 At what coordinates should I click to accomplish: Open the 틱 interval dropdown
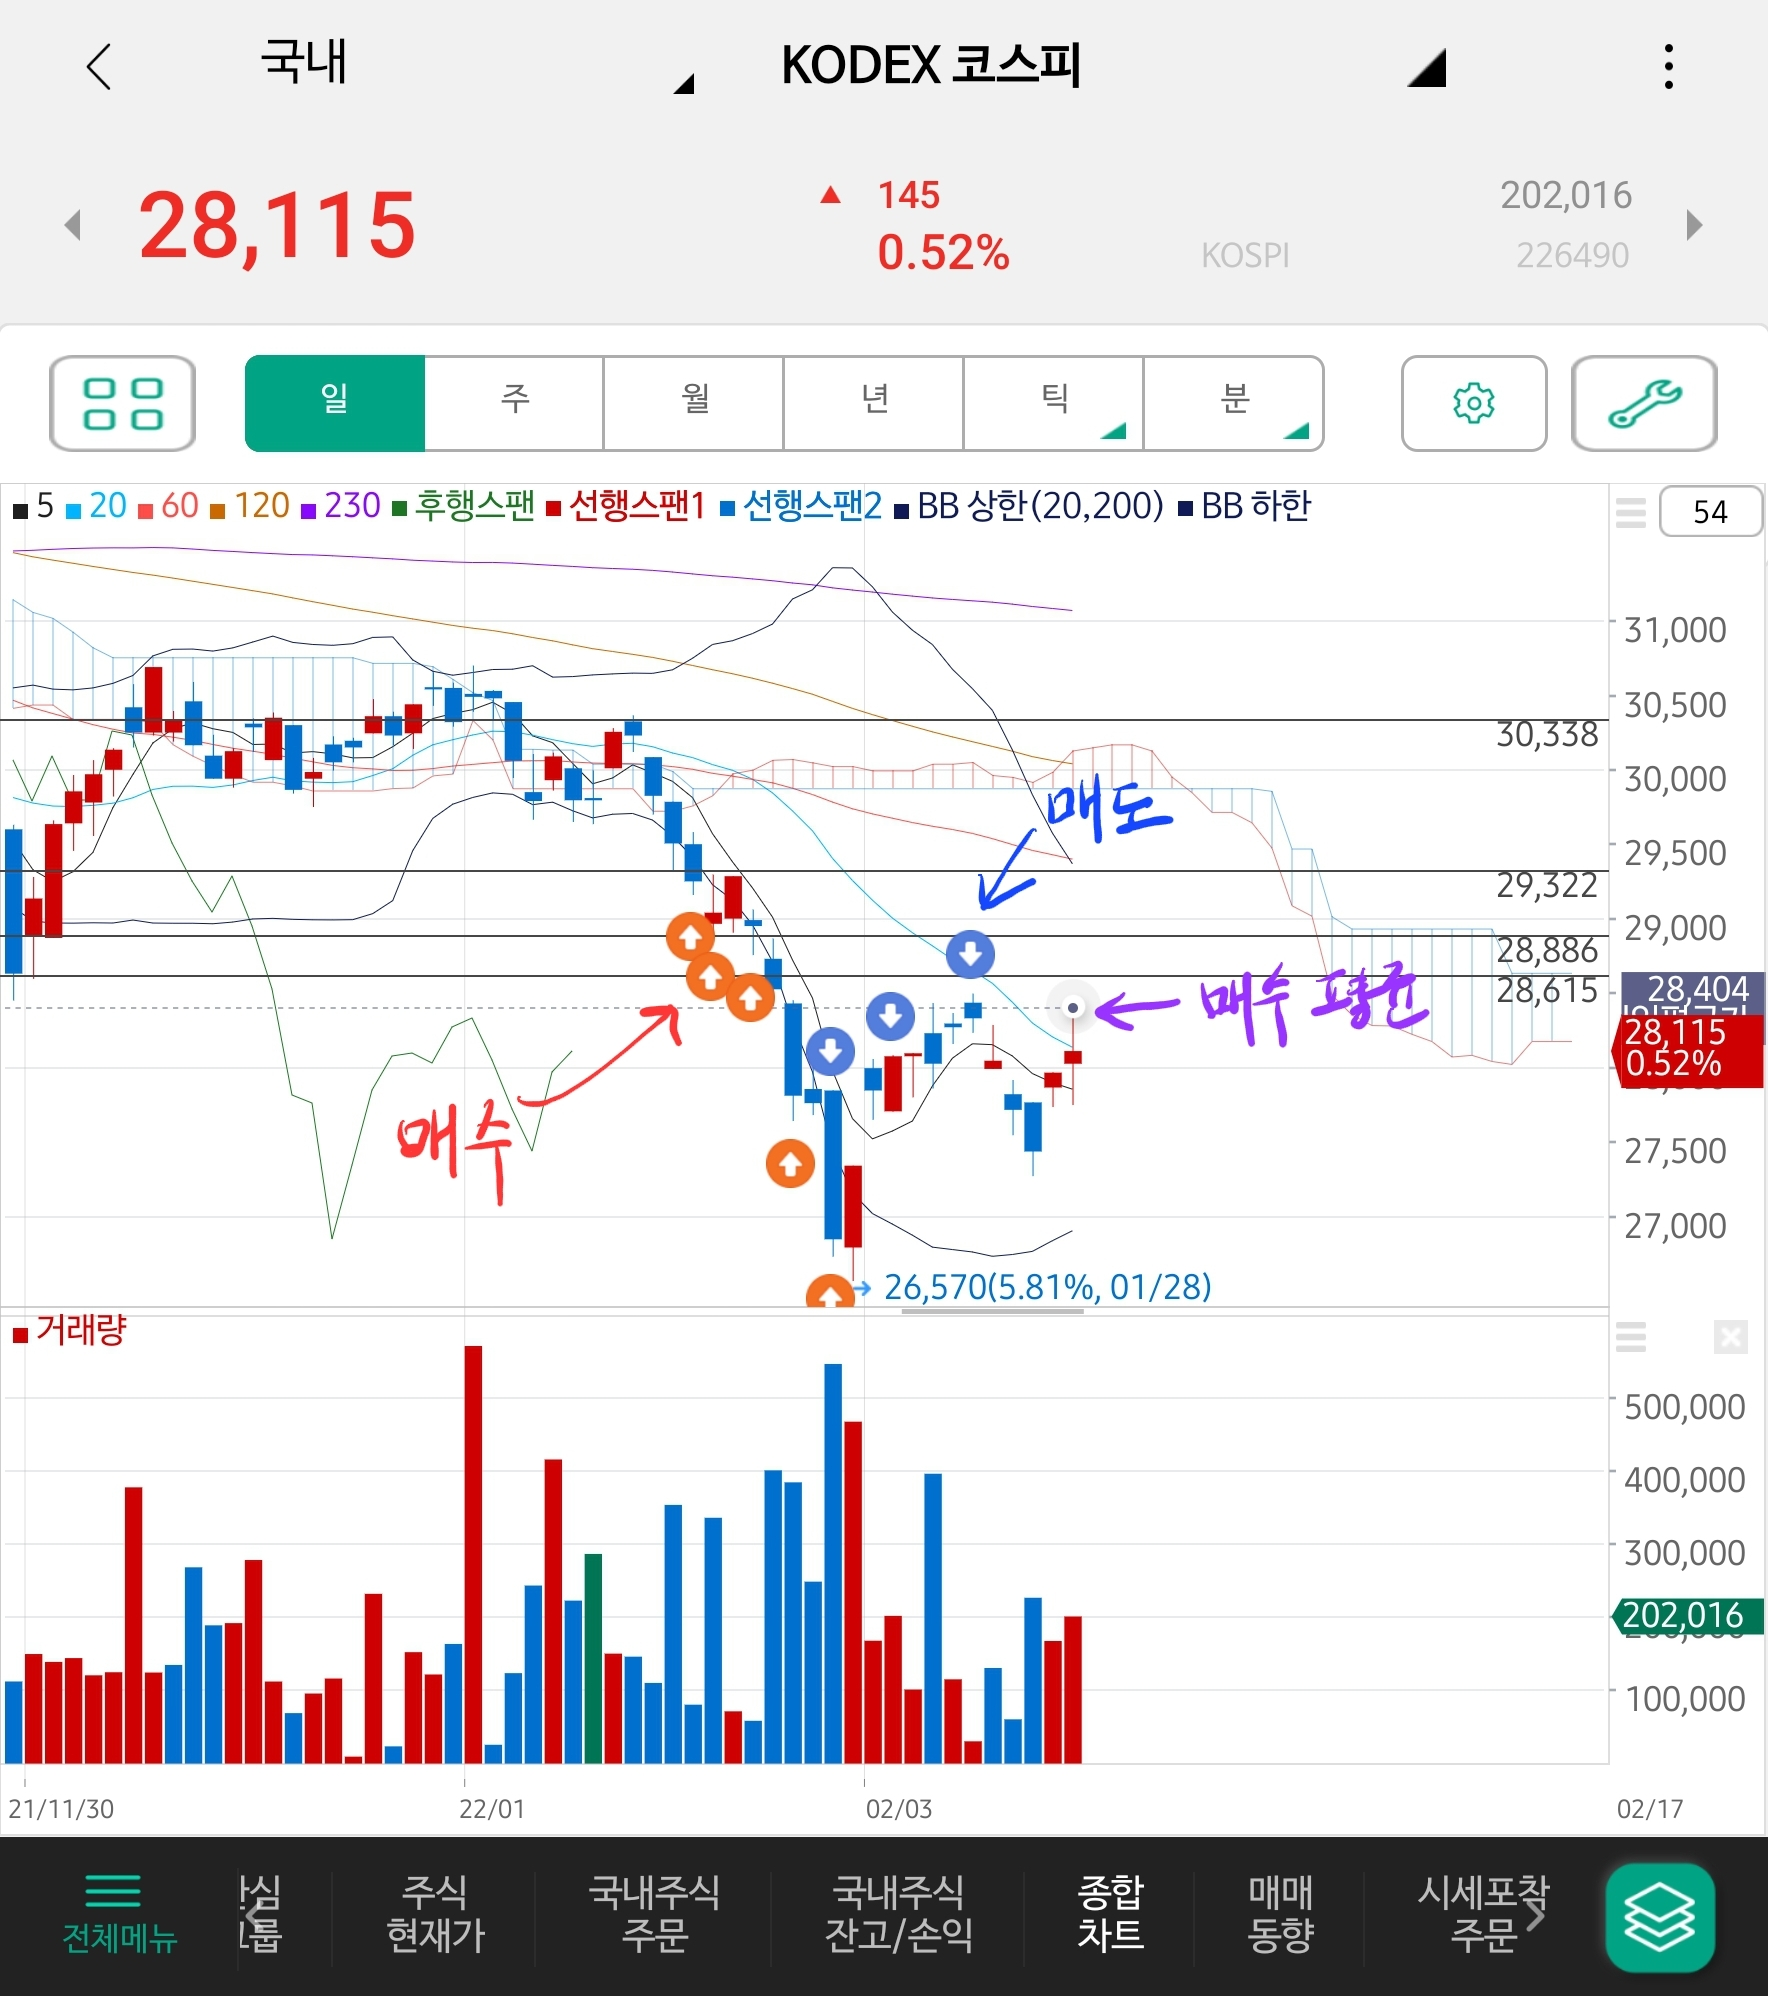coord(1054,403)
